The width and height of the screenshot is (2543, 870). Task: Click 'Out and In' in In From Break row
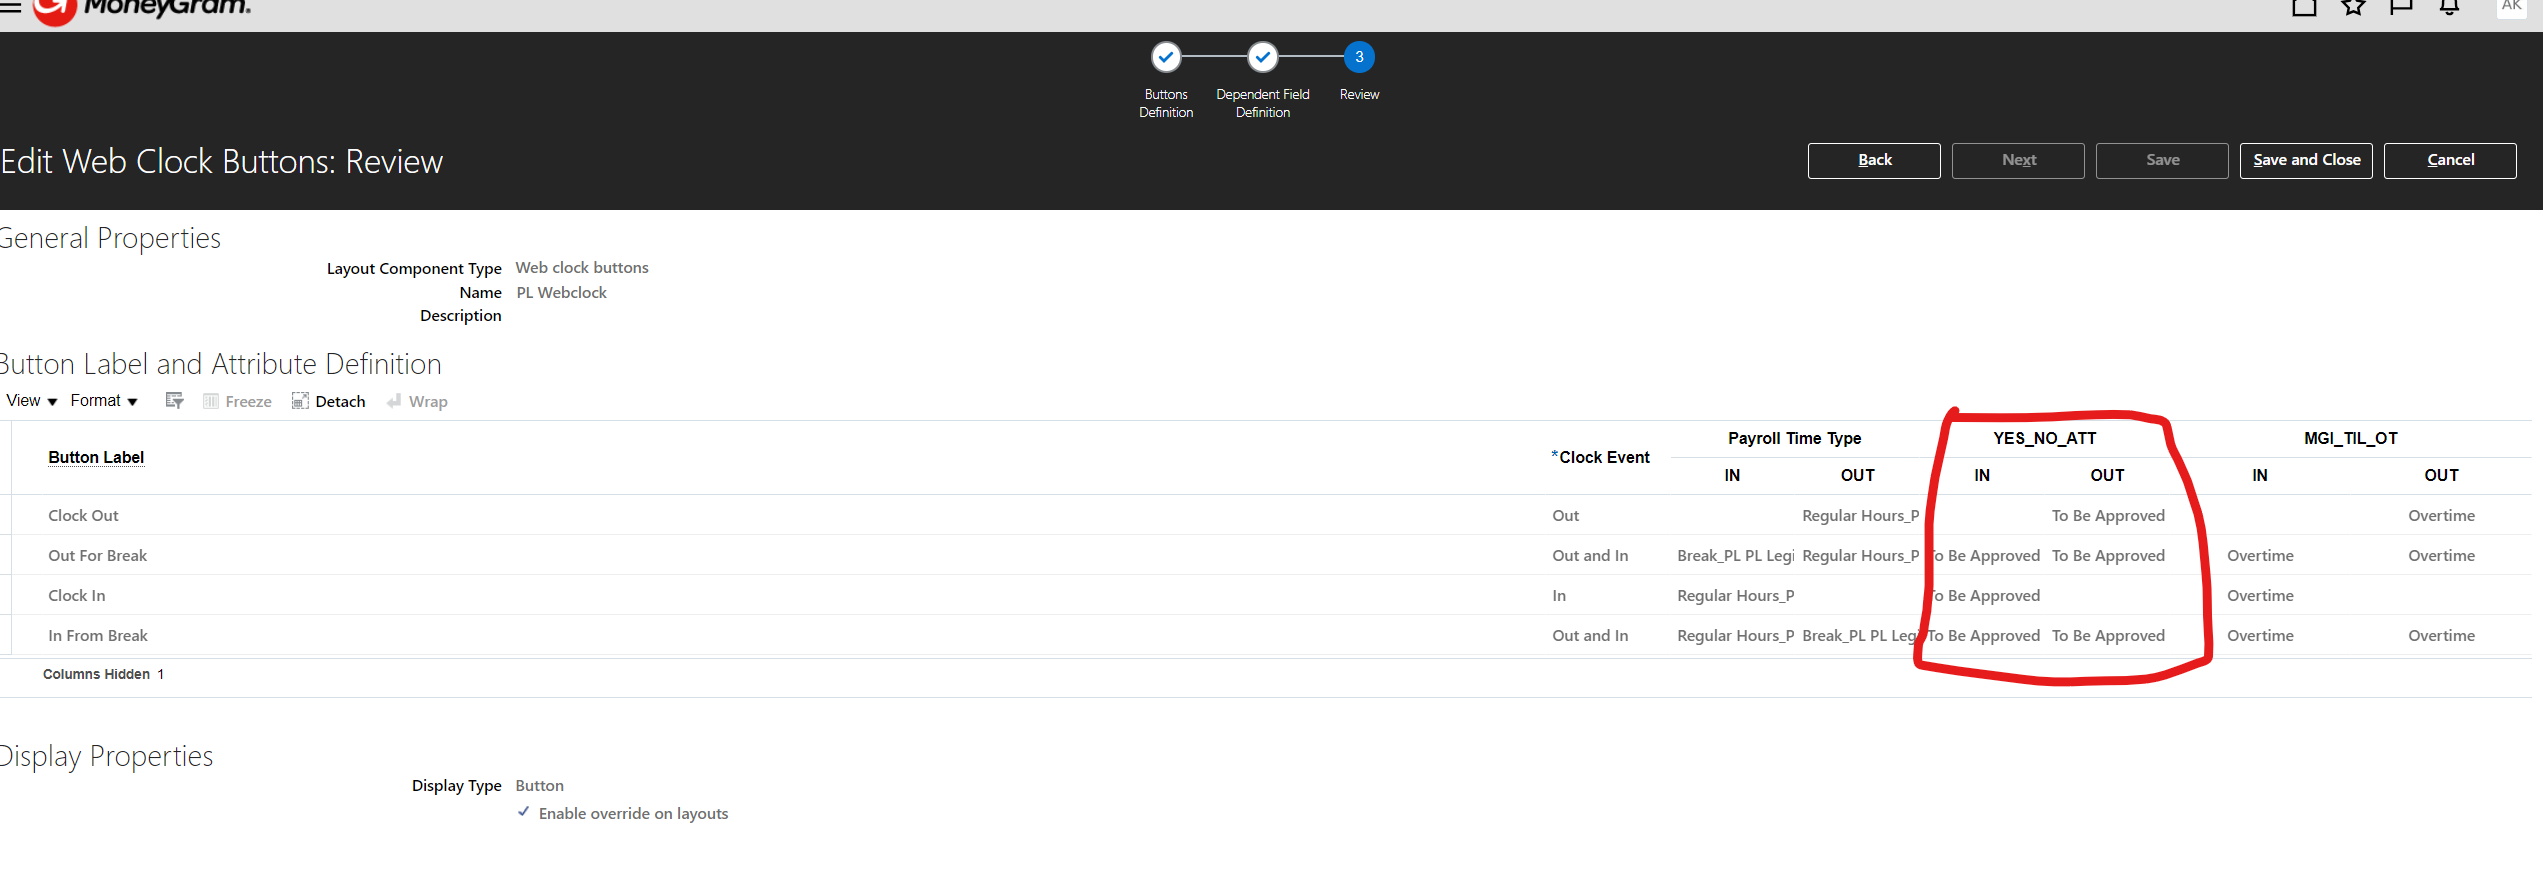pyautogui.click(x=1590, y=635)
